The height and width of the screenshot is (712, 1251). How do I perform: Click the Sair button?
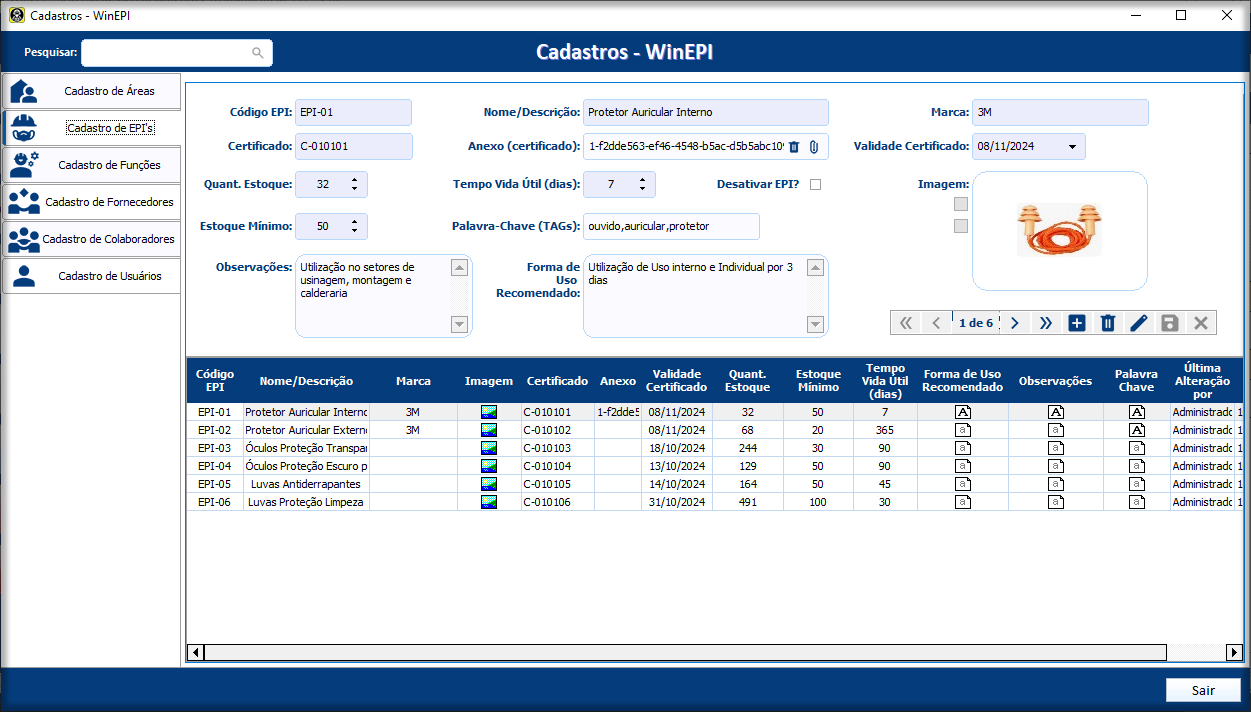[1203, 690]
